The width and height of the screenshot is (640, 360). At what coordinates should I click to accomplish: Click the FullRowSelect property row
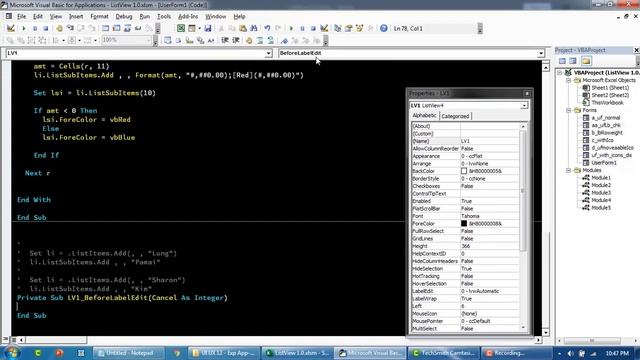point(465,231)
